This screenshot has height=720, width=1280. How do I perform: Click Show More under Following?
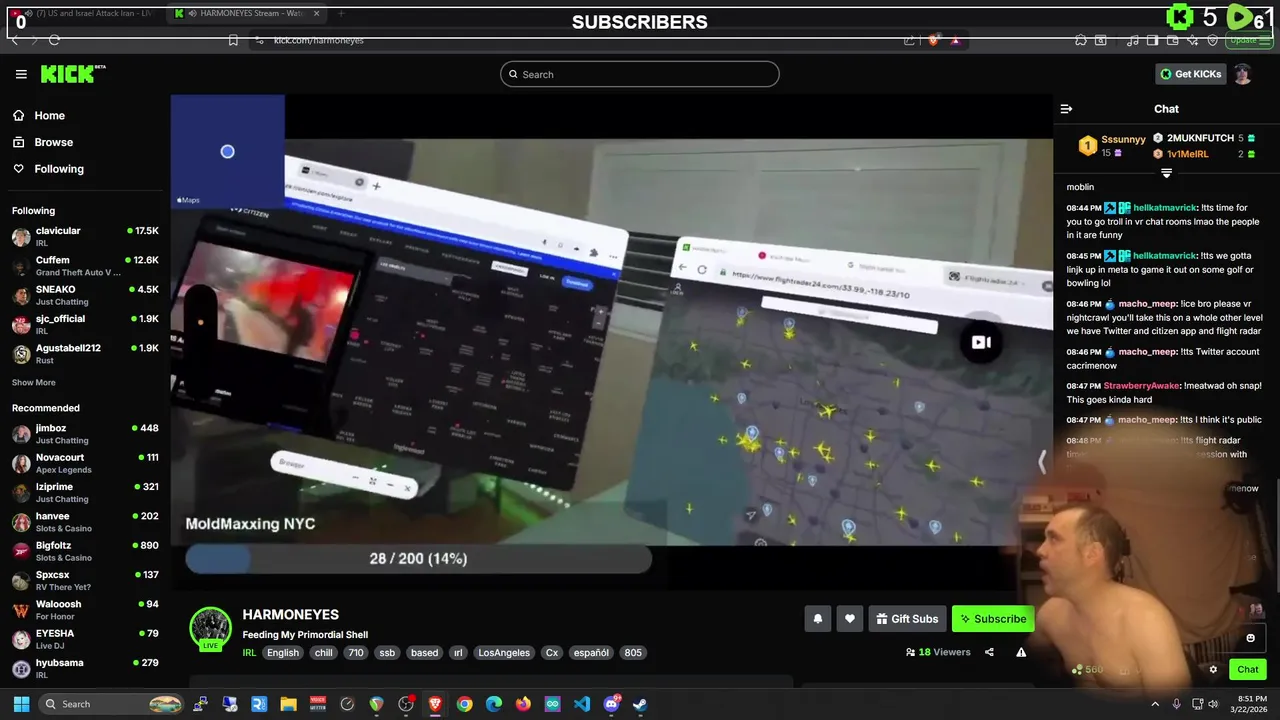(34, 382)
